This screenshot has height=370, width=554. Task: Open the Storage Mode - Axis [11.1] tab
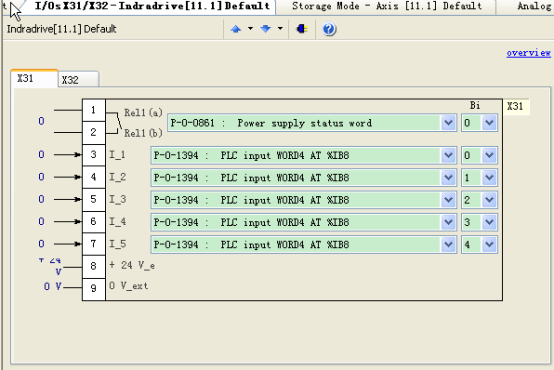coord(387,6)
